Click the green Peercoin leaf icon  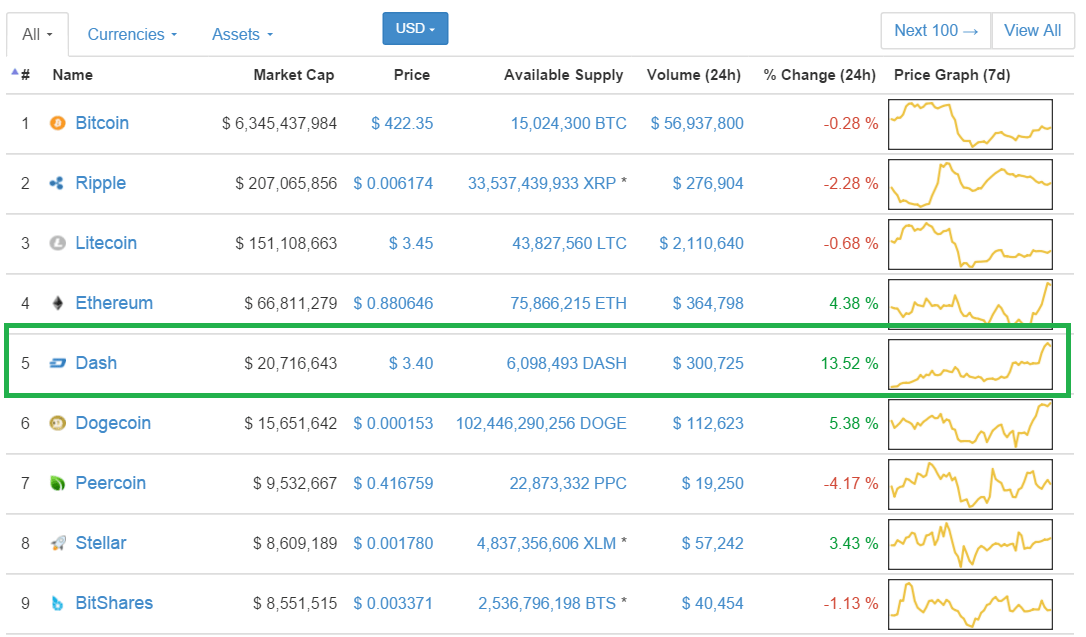coord(57,483)
